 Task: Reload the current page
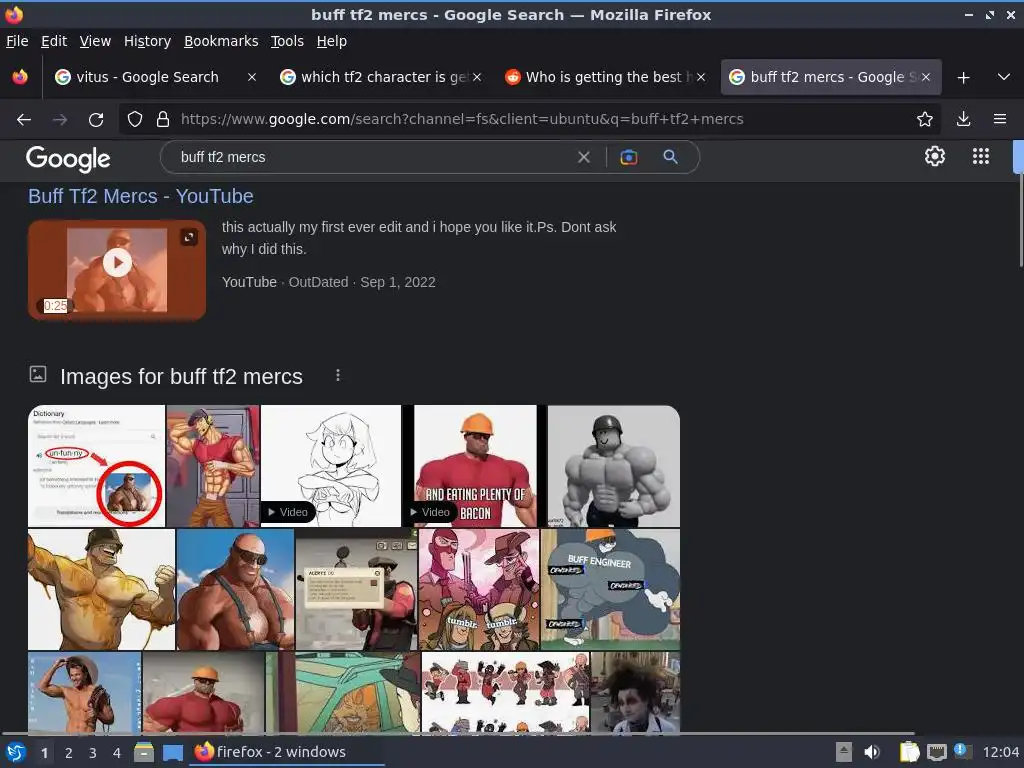(96, 120)
